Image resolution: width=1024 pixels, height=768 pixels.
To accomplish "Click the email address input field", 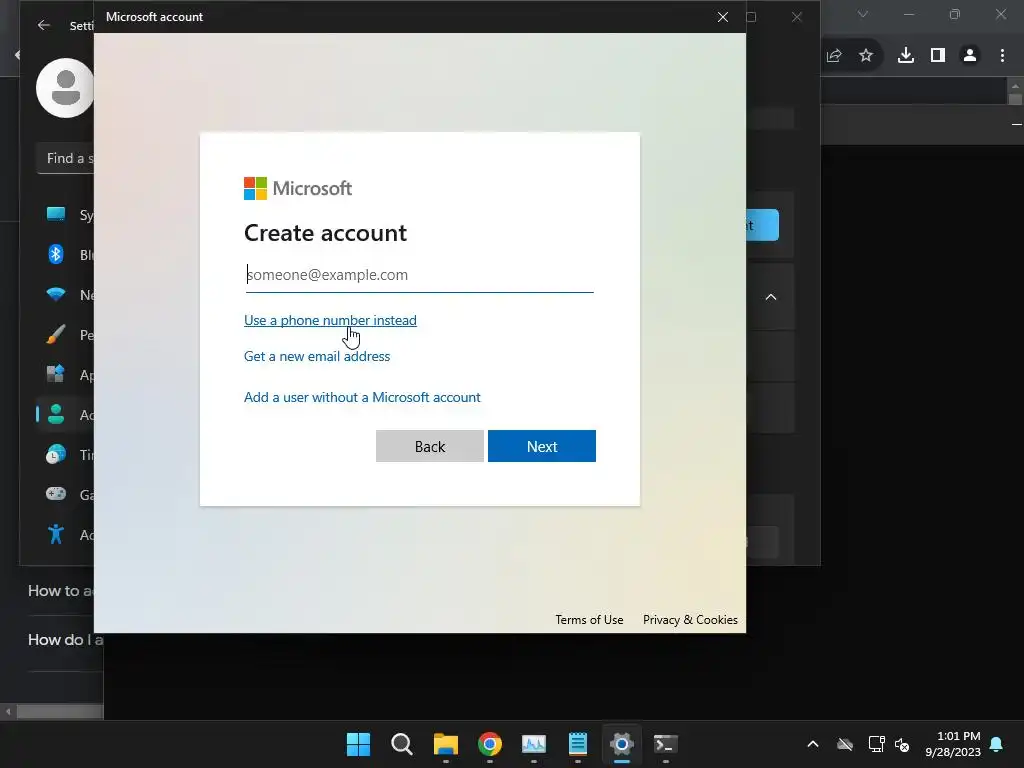I will 419,275.
